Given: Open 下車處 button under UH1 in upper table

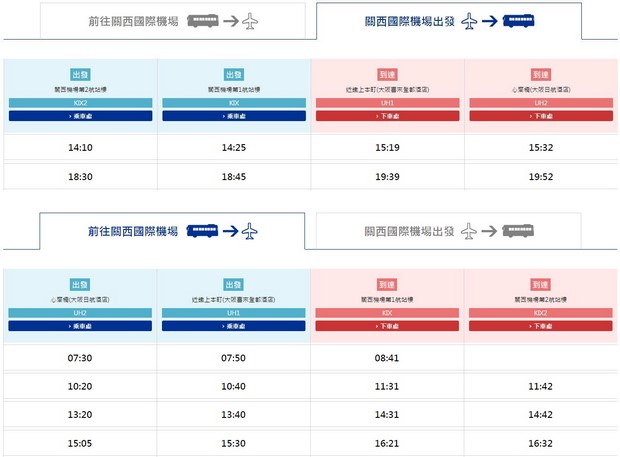Looking at the screenshot, I should (388, 116).
